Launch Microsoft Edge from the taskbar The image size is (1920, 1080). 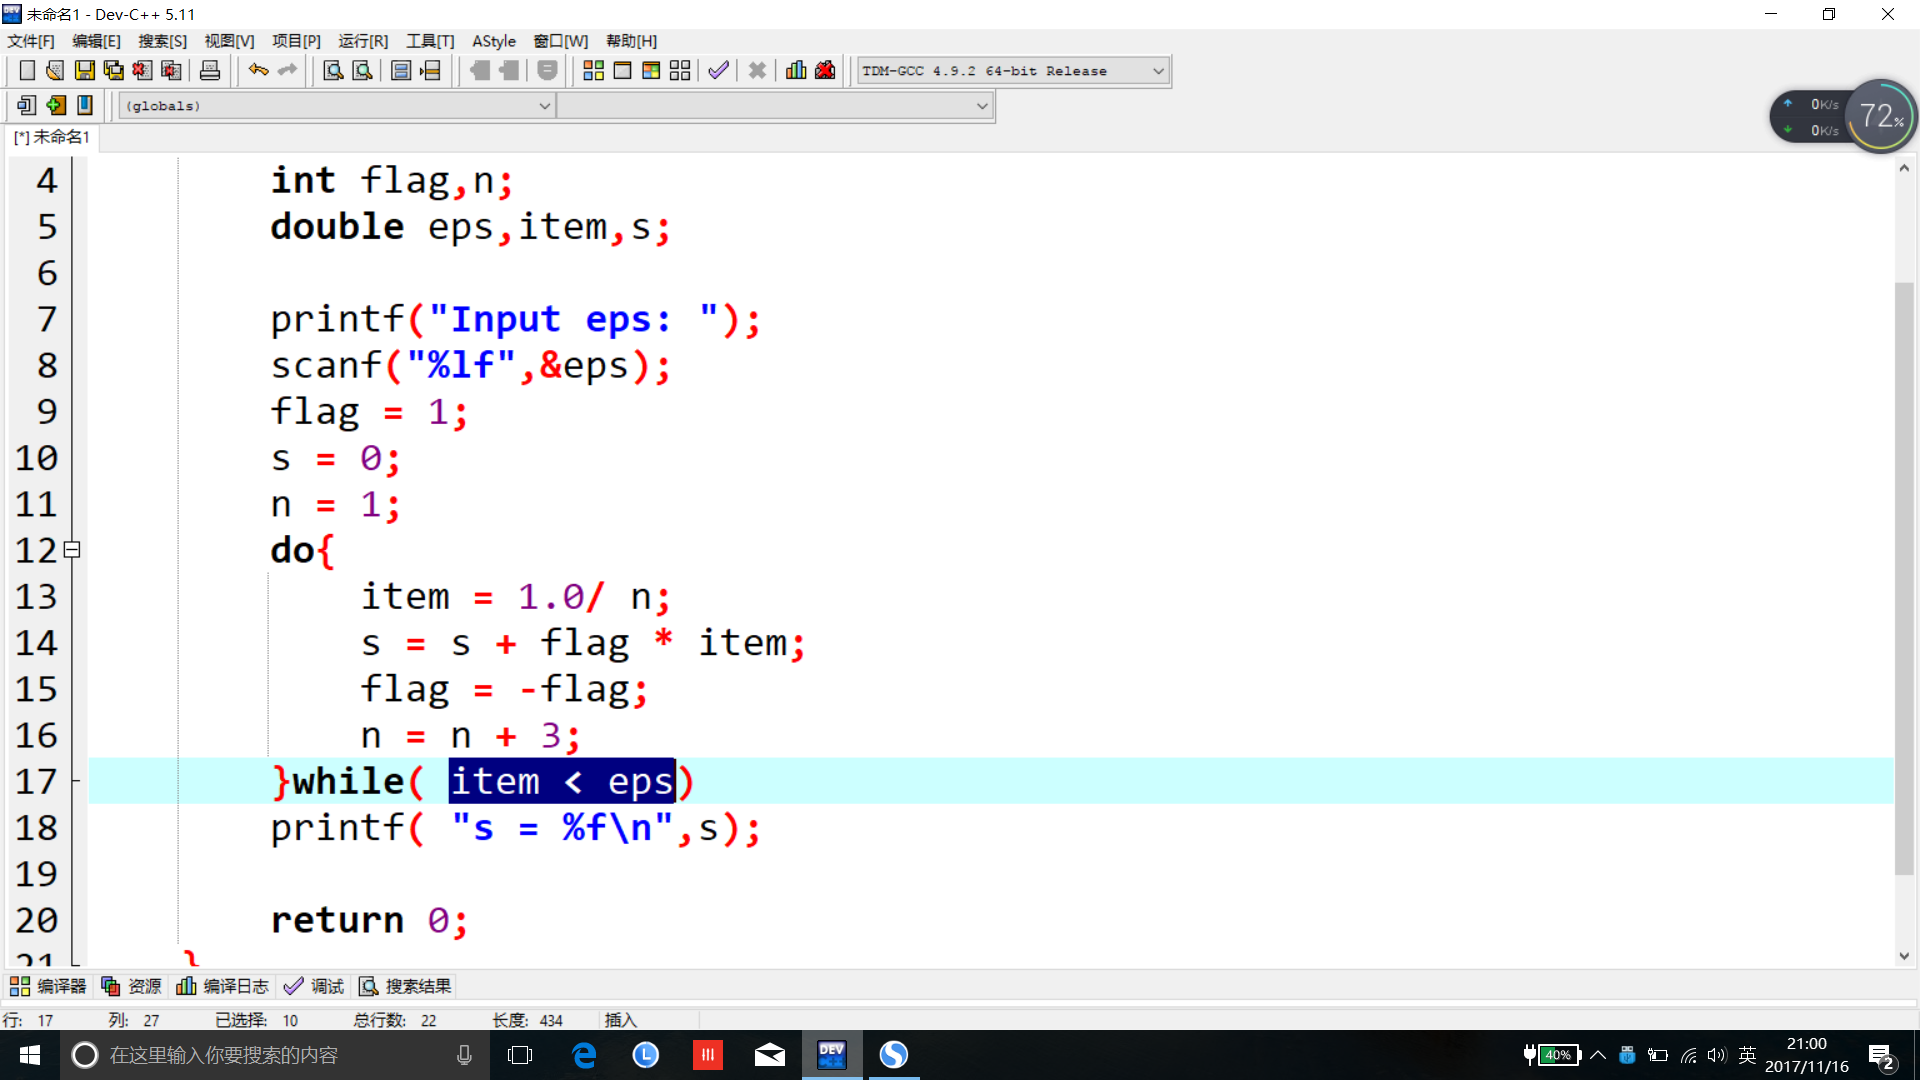pos(584,1055)
